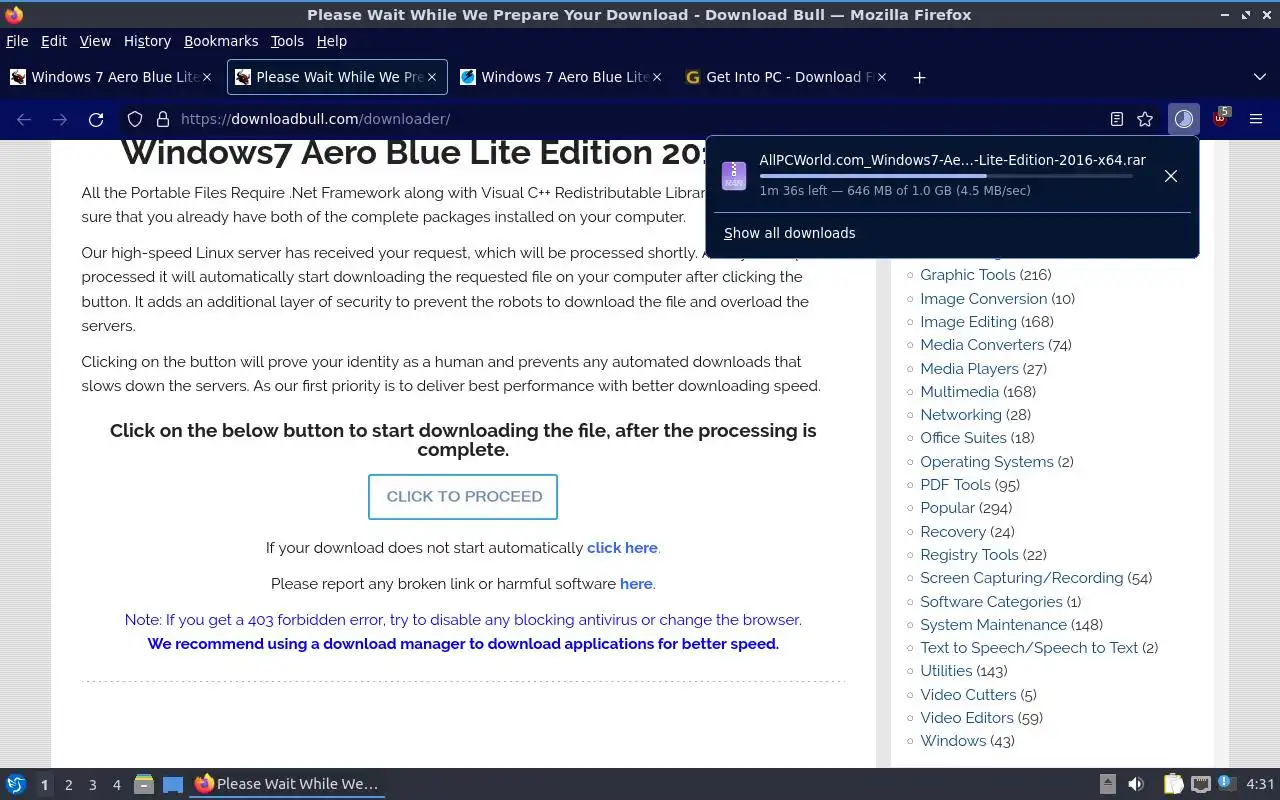Open Media Players category

[969, 369]
